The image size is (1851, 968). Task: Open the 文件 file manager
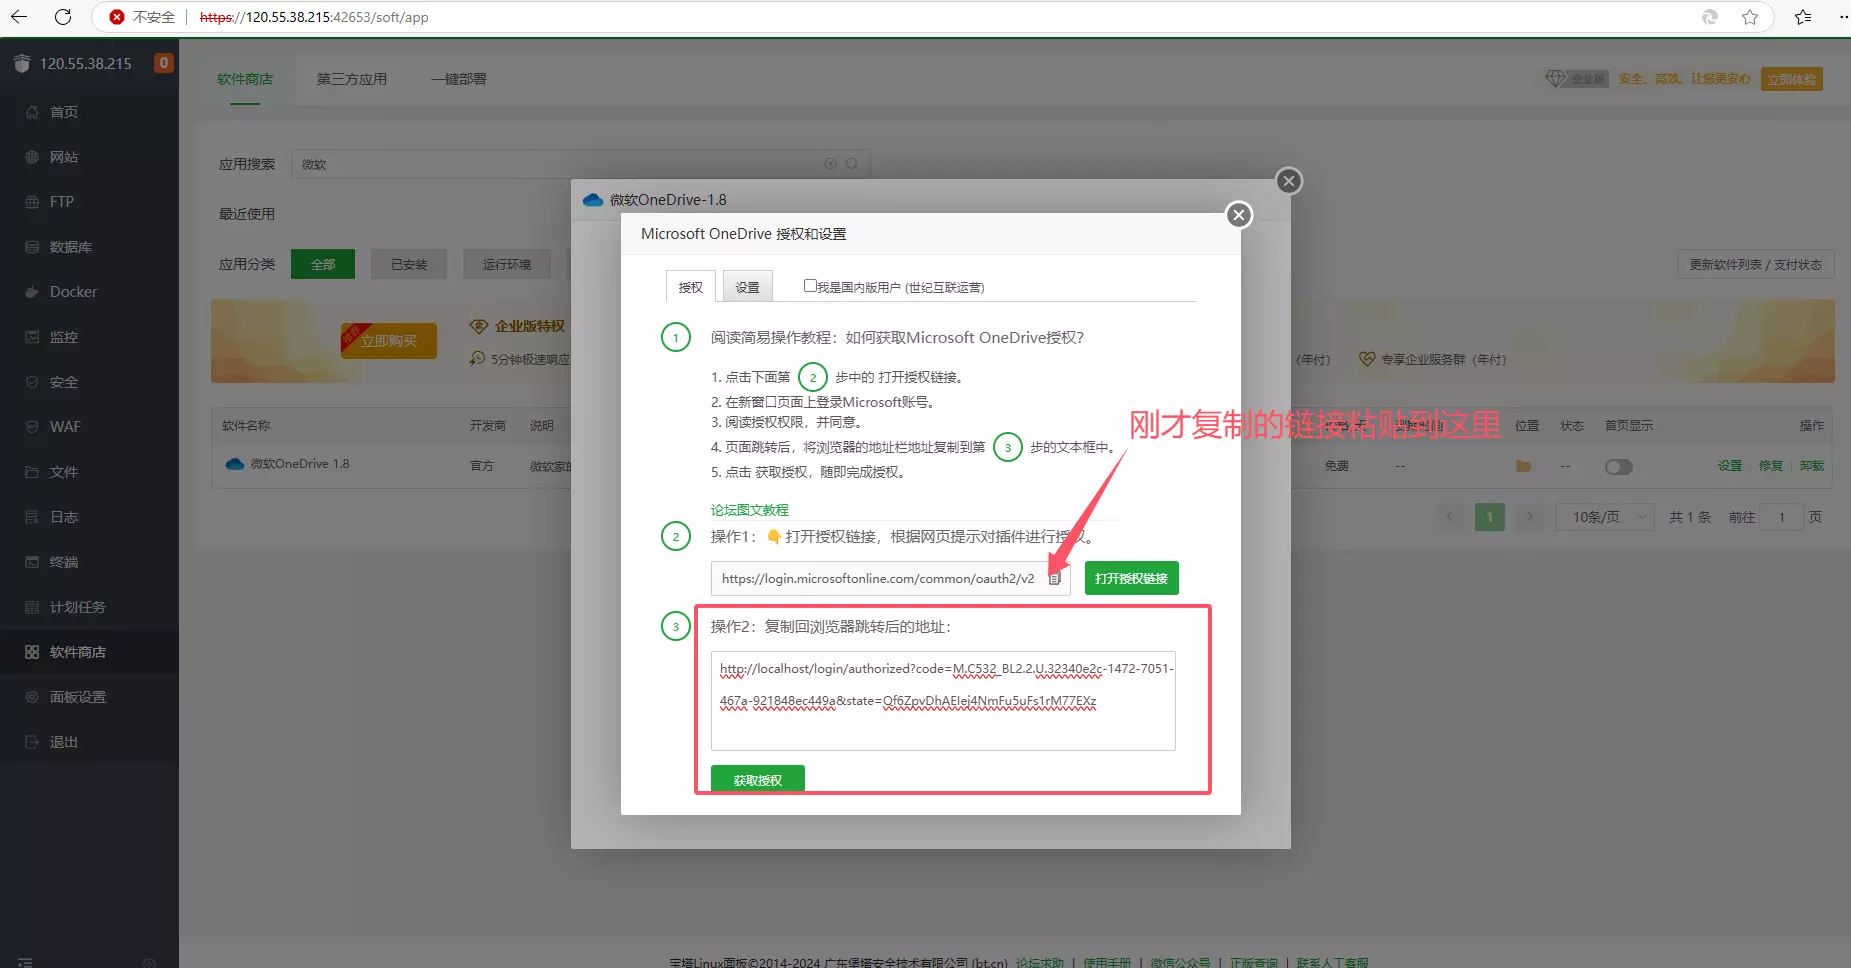click(x=62, y=472)
